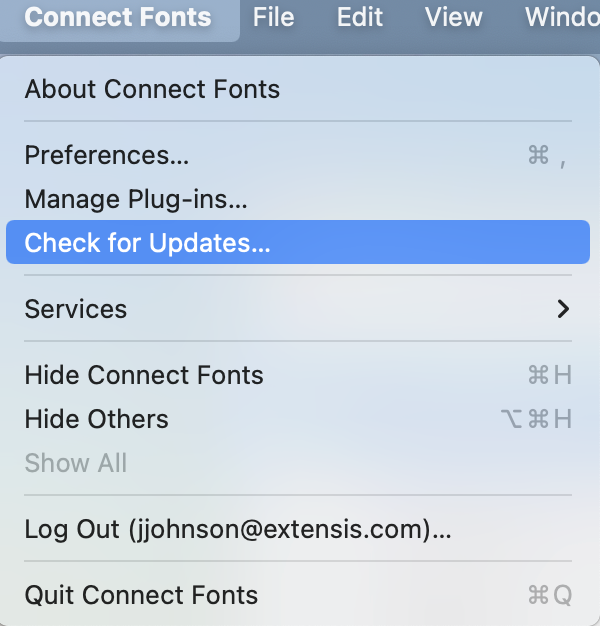Log out of the jjohnson@extensis.com account
The width and height of the screenshot is (600, 626).
[x=238, y=529]
